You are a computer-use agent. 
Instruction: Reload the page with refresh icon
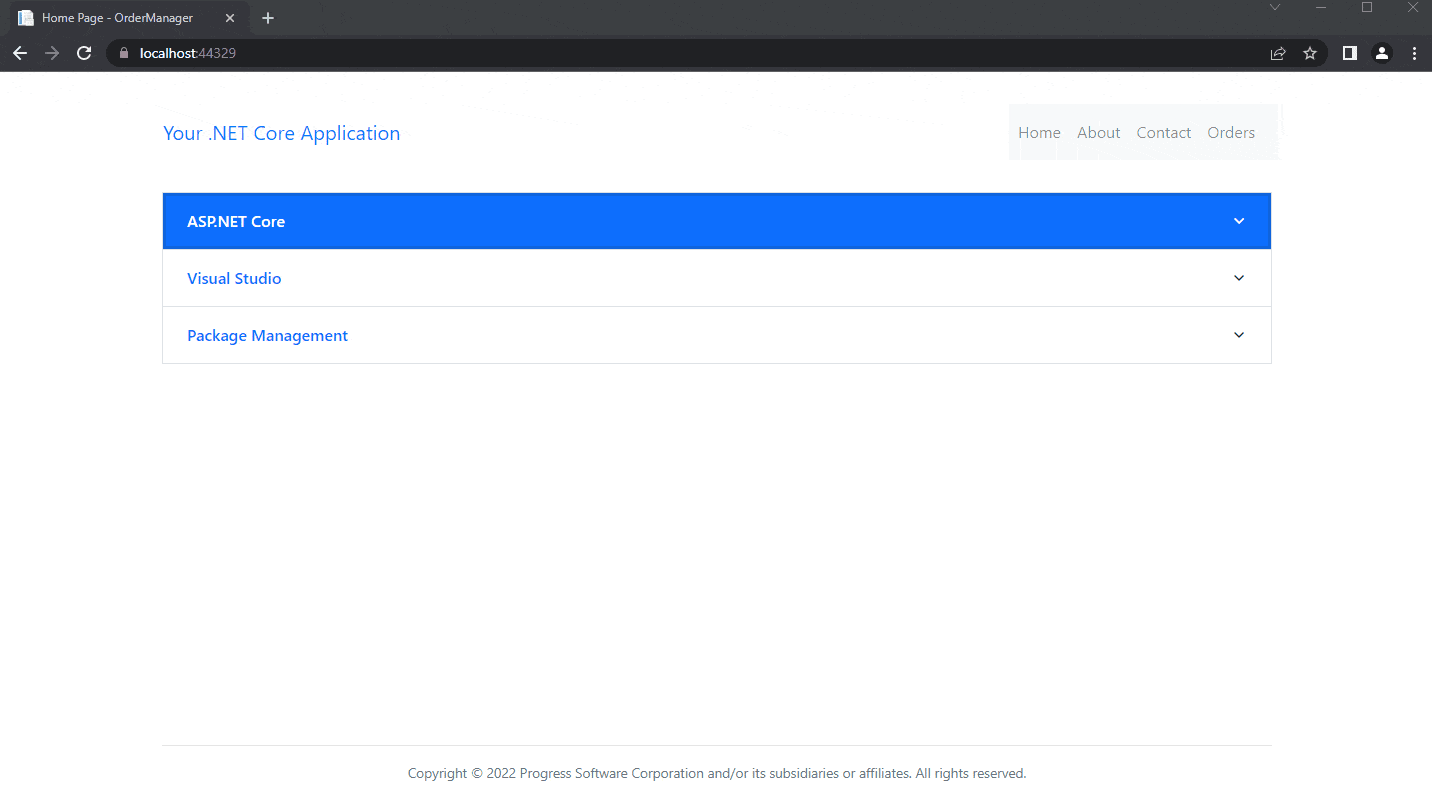point(84,53)
